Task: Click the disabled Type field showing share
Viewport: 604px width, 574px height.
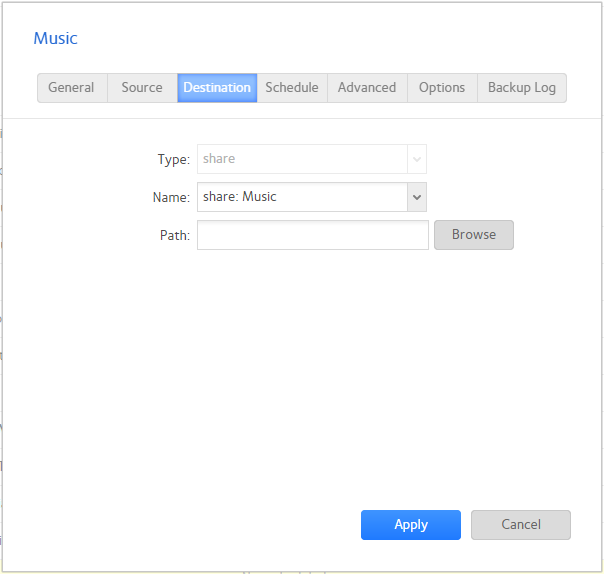Action: [x=301, y=159]
